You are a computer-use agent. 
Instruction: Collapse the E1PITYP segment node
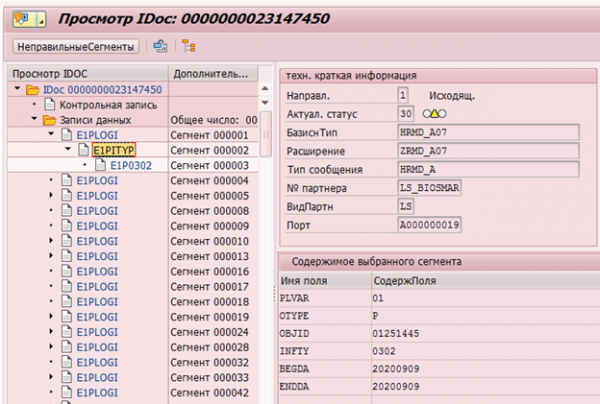[x=68, y=150]
